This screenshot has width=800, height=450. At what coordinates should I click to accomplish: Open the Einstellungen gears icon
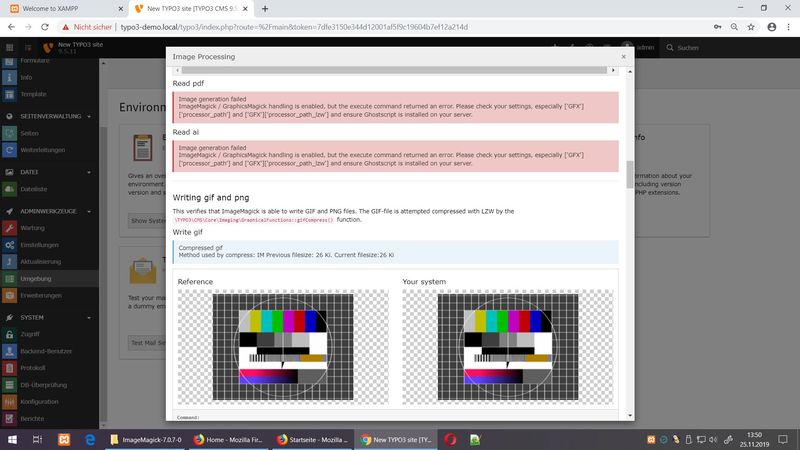(9, 245)
